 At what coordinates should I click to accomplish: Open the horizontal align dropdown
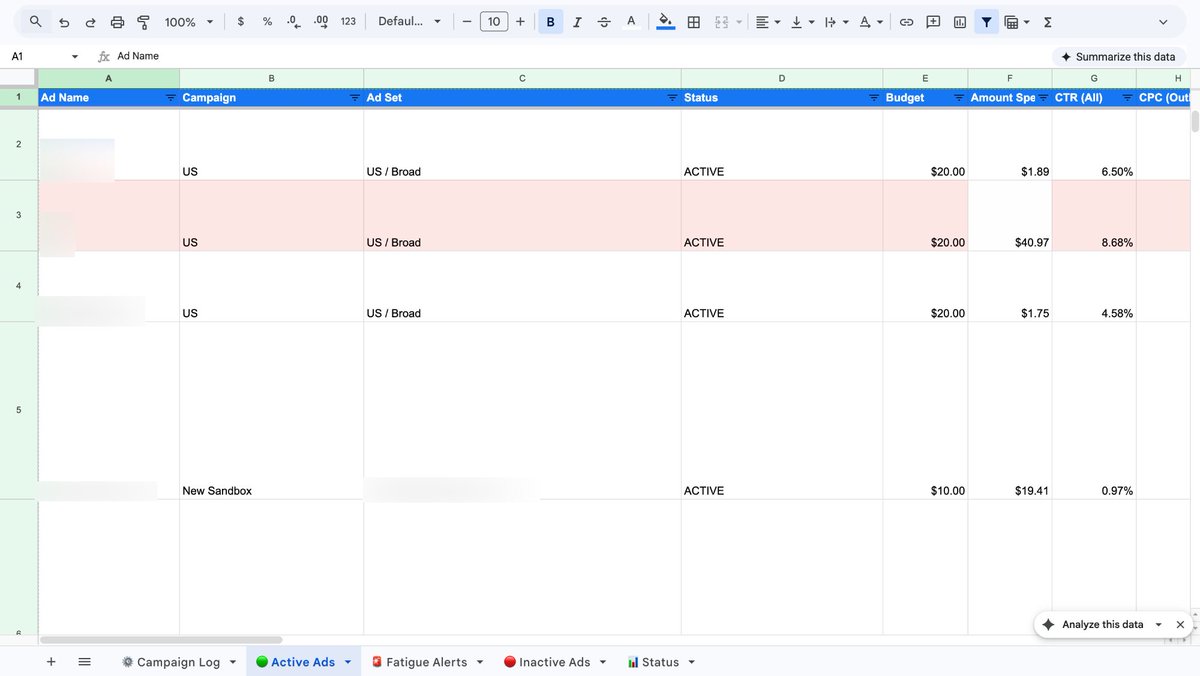click(x=768, y=21)
